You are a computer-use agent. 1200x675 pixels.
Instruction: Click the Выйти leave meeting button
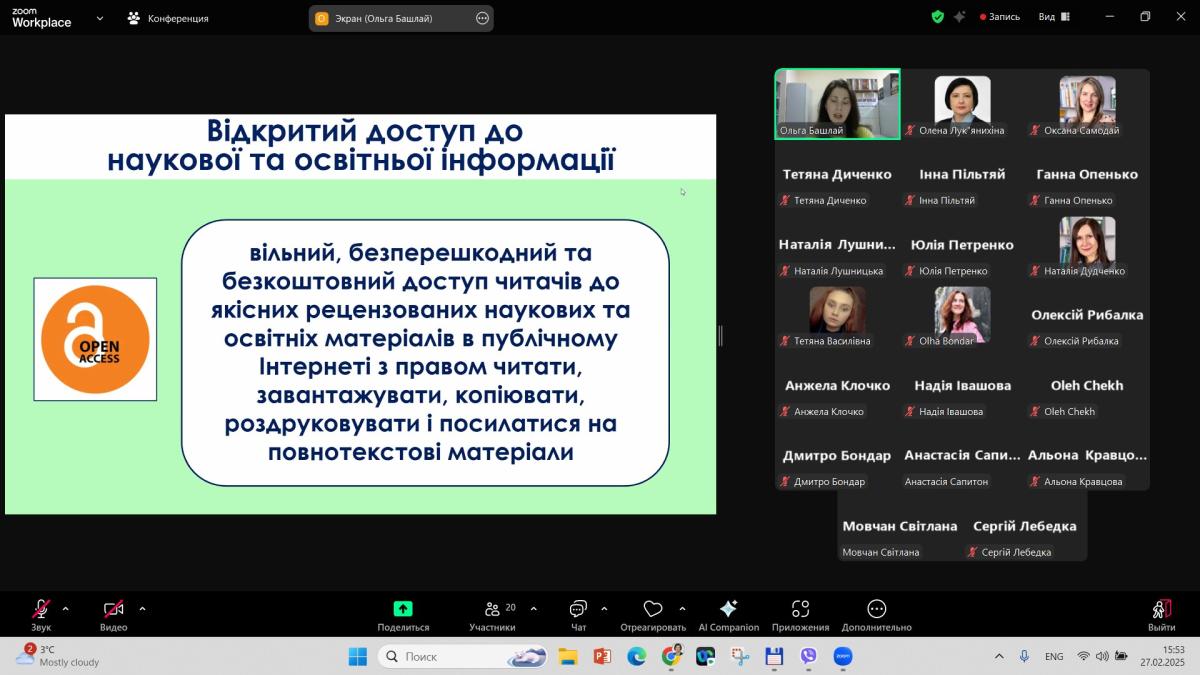click(1161, 610)
